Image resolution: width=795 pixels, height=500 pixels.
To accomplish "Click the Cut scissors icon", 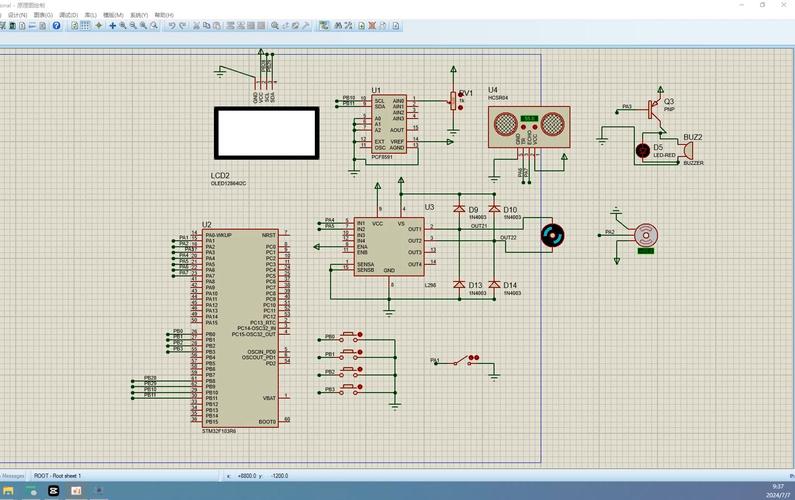I will 196,25.
